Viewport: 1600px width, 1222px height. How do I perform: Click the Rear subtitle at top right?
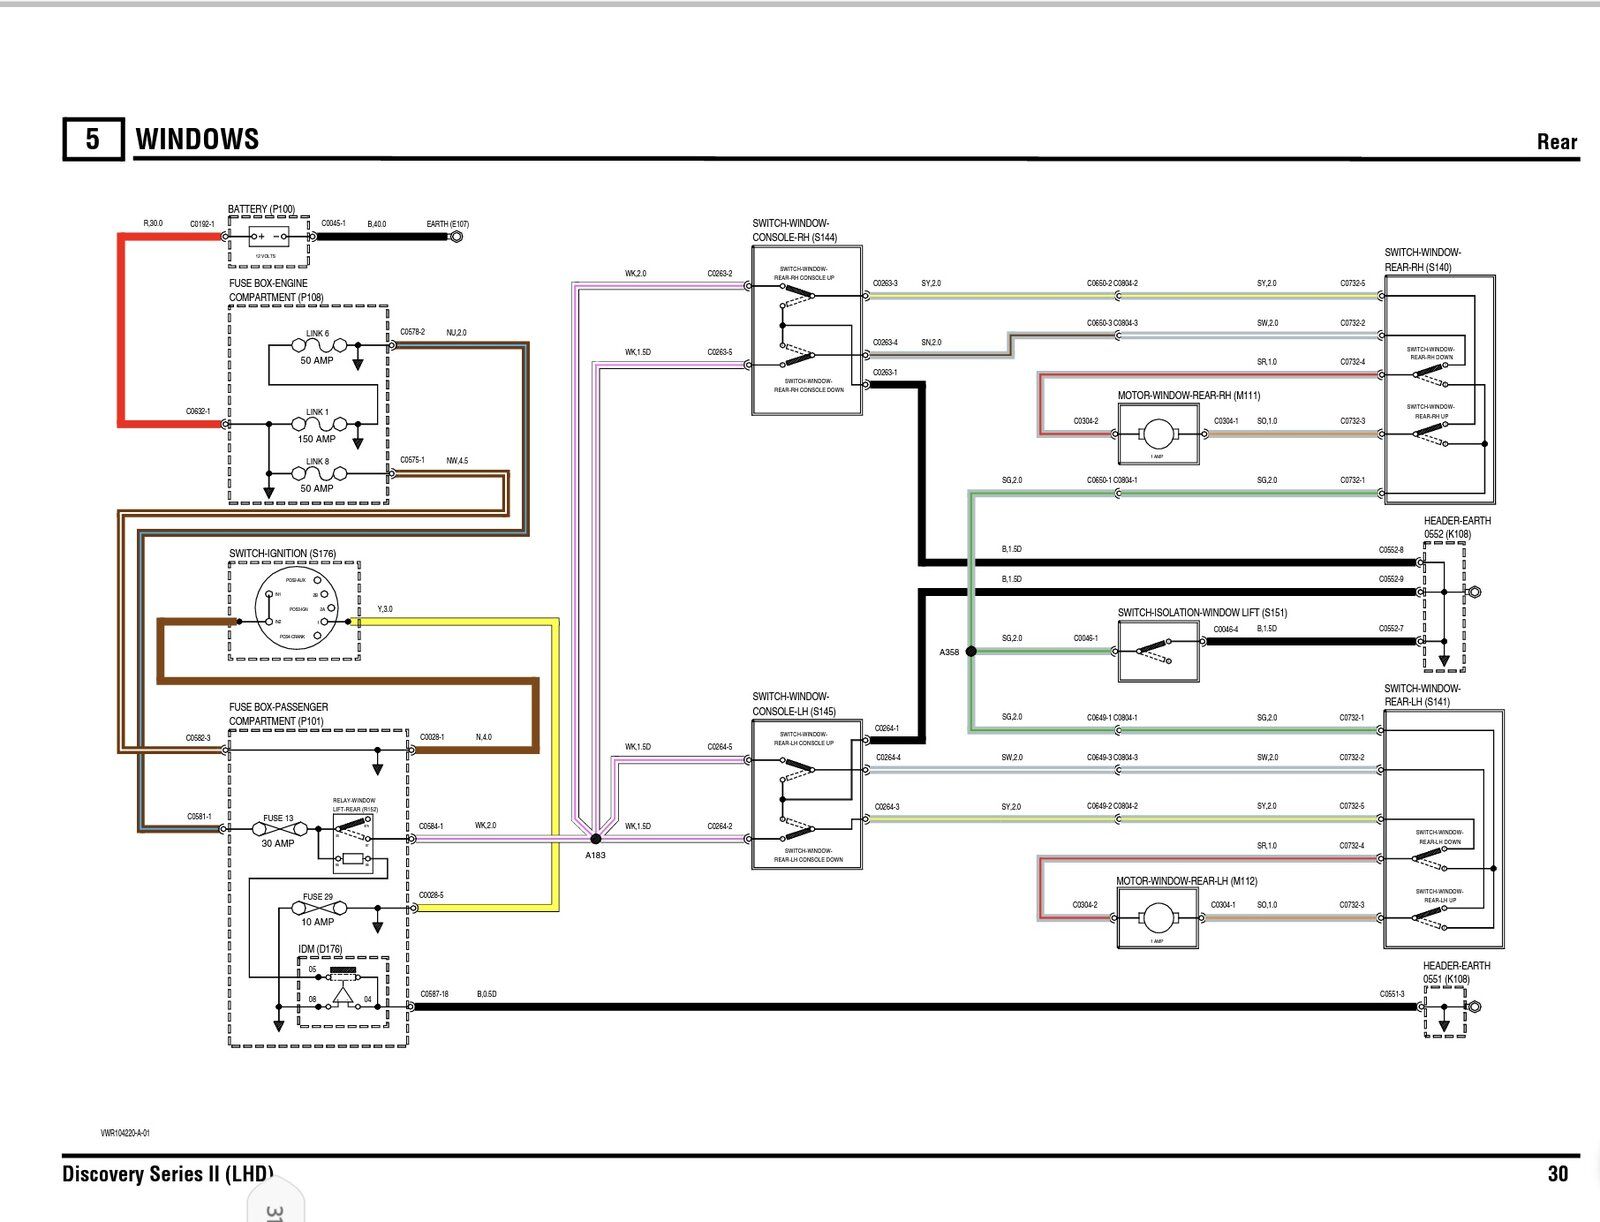[x=1557, y=142]
